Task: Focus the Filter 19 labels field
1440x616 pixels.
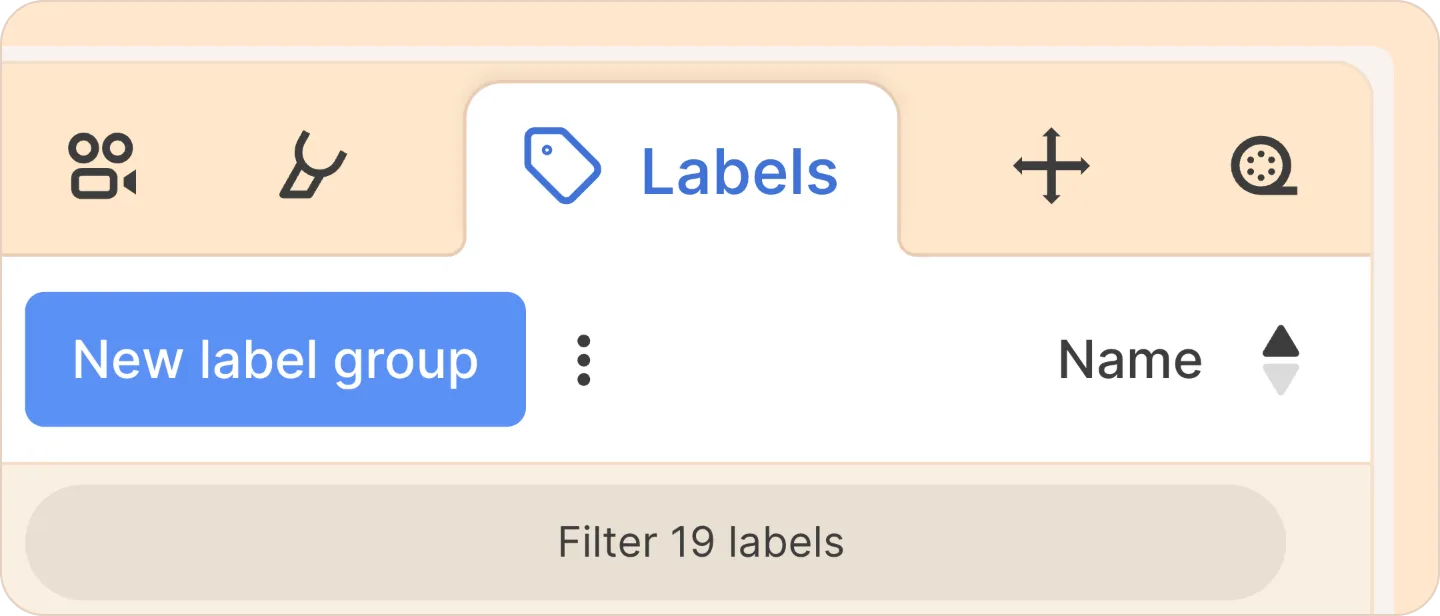Action: 655,543
